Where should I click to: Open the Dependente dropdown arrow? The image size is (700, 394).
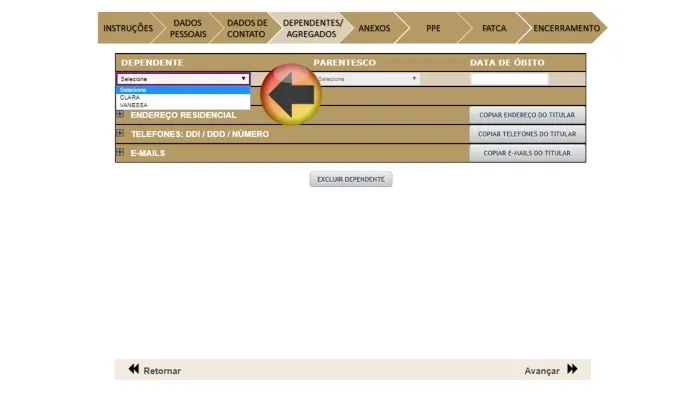click(243, 79)
